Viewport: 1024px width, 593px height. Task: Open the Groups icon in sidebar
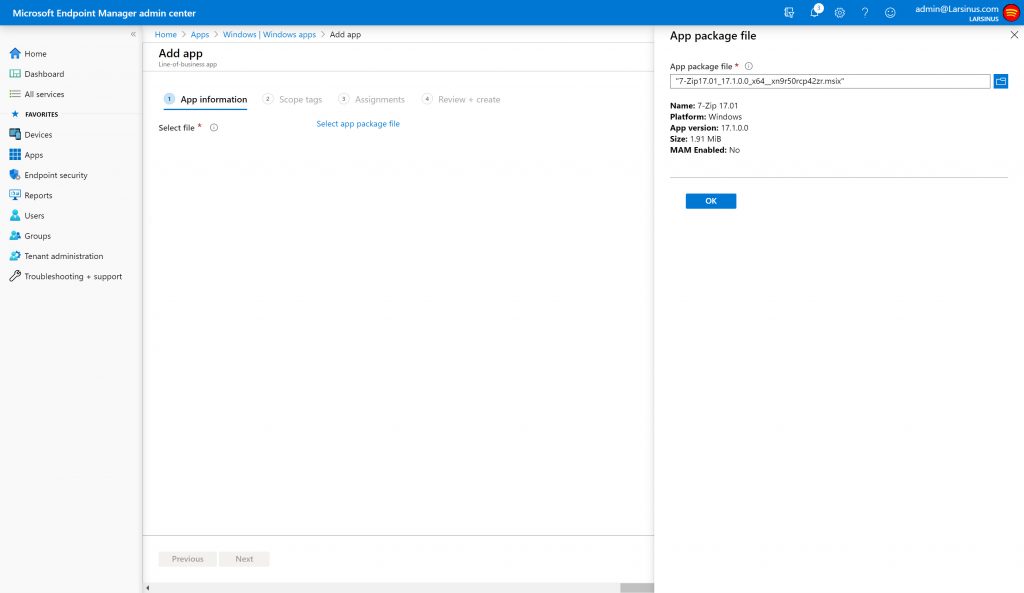(15, 236)
